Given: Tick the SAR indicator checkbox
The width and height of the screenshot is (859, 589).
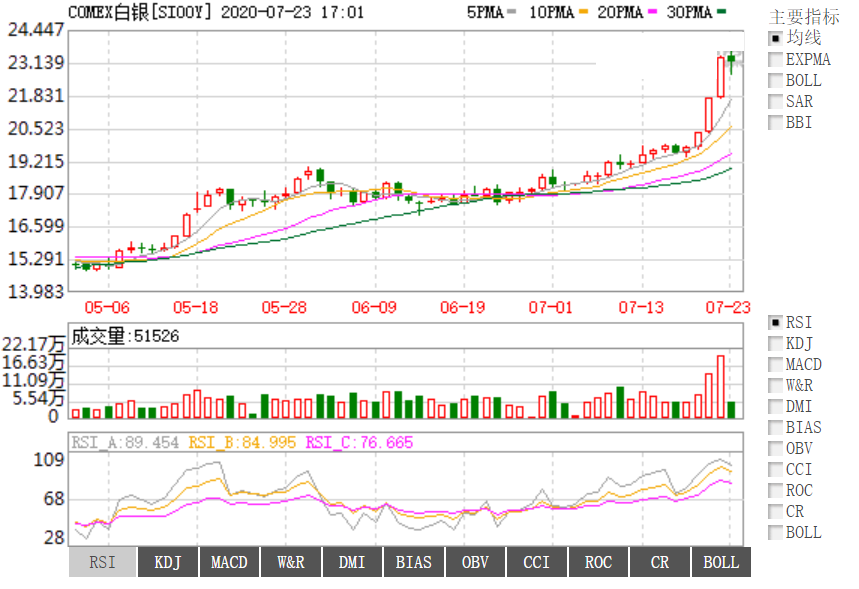Looking at the screenshot, I should 775,101.
